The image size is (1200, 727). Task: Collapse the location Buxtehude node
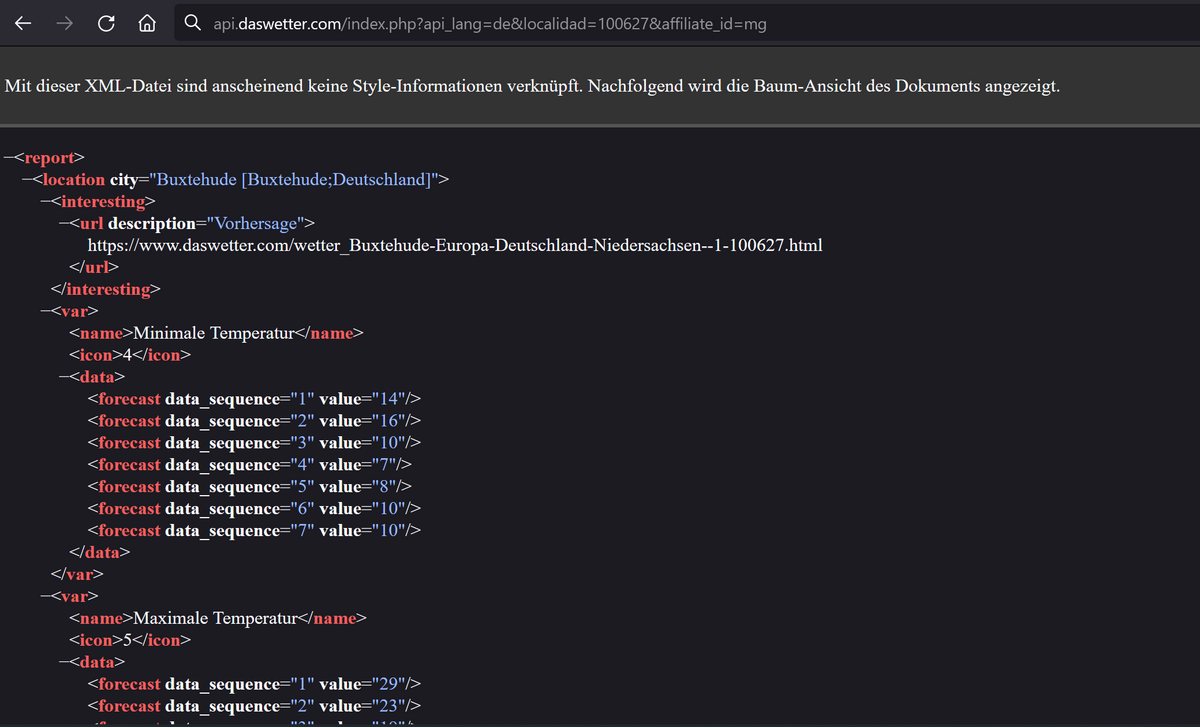(x=27, y=180)
